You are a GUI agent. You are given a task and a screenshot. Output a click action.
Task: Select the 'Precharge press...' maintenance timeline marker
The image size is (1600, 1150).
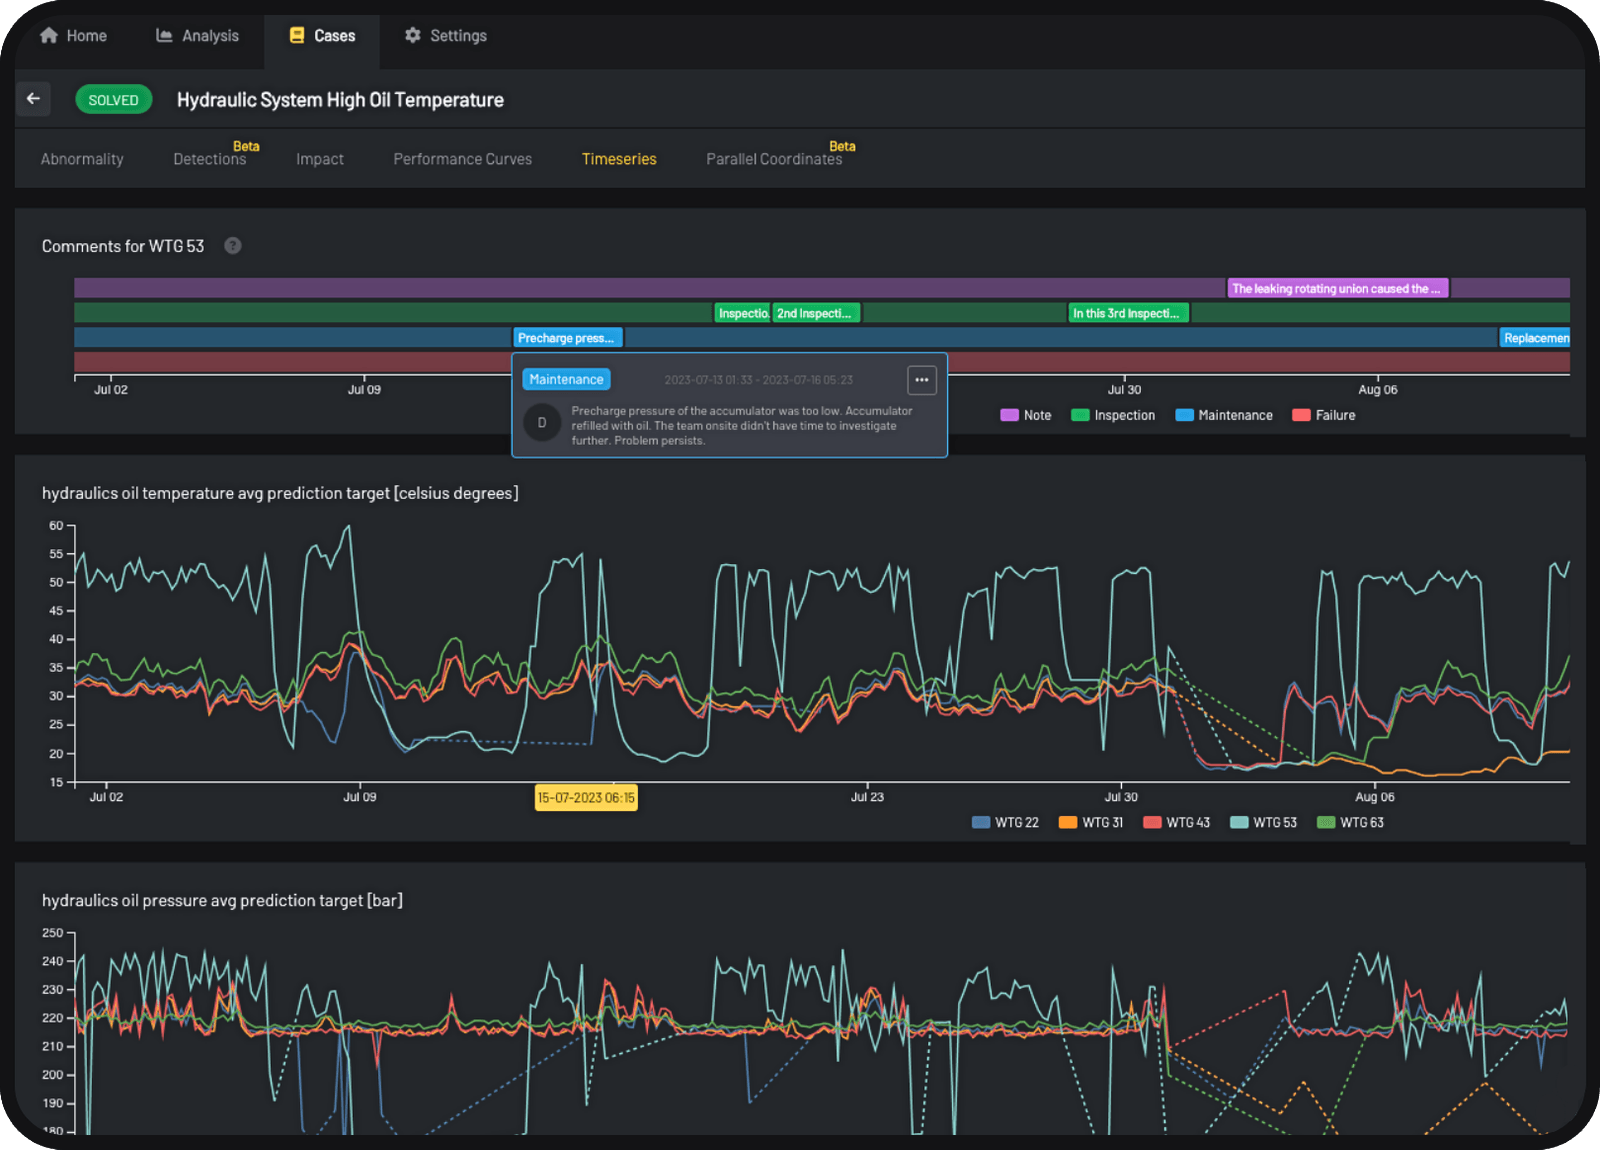(x=567, y=338)
